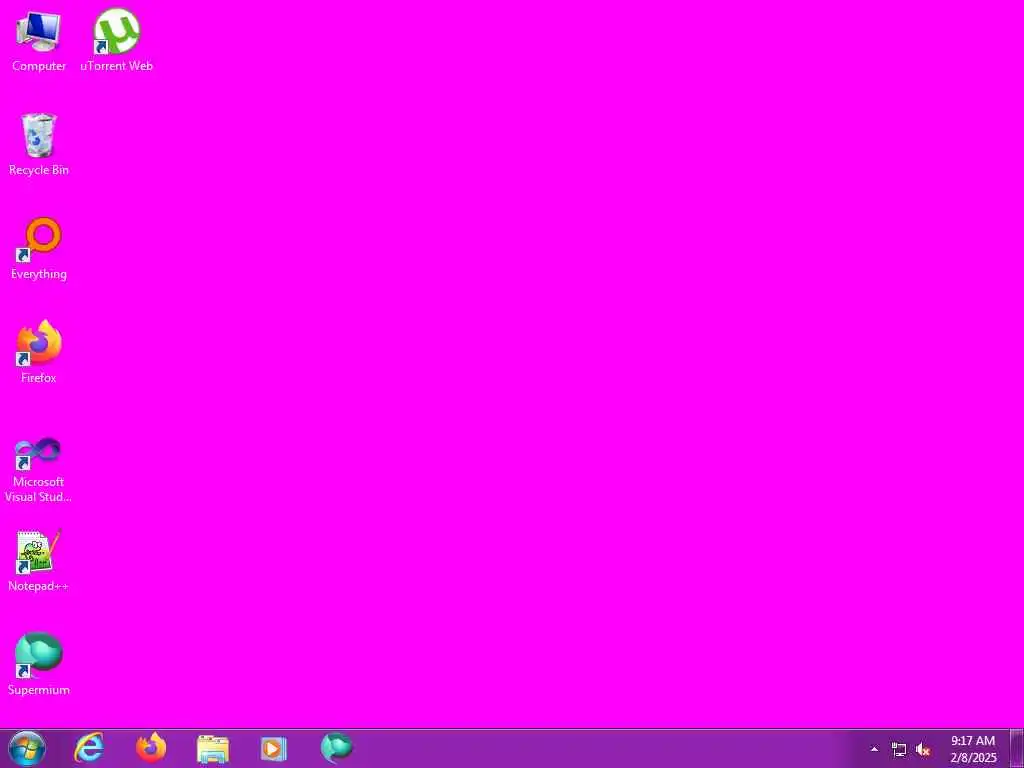Launch Internet Explorer from the taskbar
1024x768 pixels.
tap(89, 748)
